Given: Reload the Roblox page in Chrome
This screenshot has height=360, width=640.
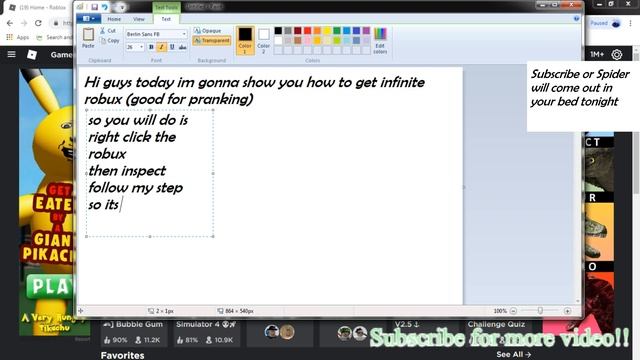Looking at the screenshot, I should 38,23.
